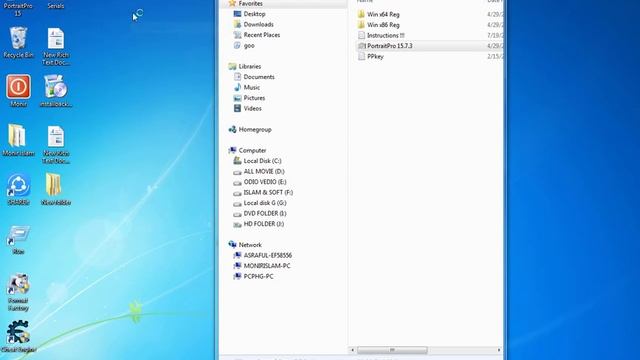Select the Win x64 Reg folder
The height and width of the screenshot is (360, 640).
378,14
